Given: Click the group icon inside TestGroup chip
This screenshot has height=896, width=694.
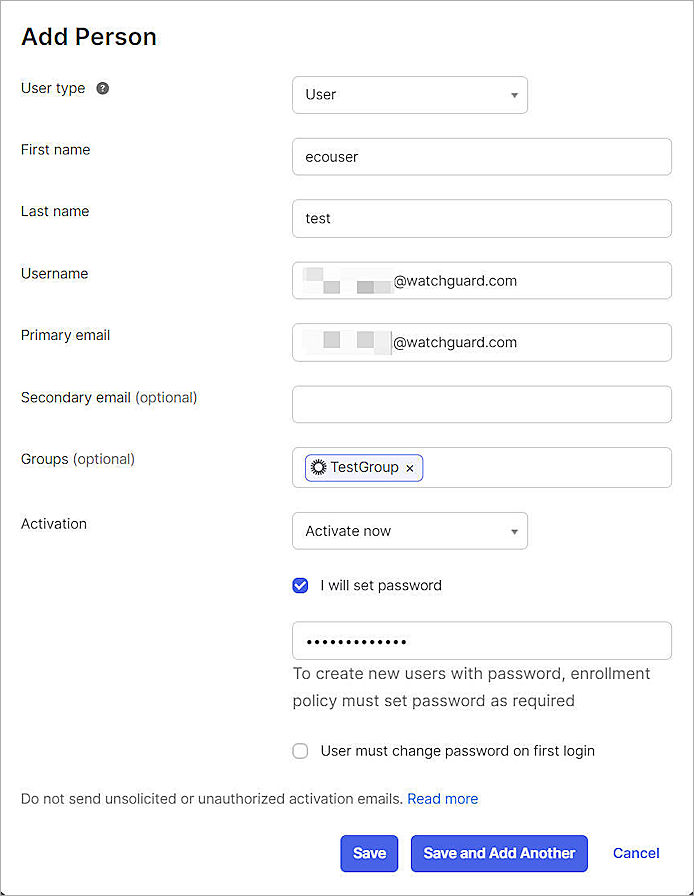Looking at the screenshot, I should point(317,467).
